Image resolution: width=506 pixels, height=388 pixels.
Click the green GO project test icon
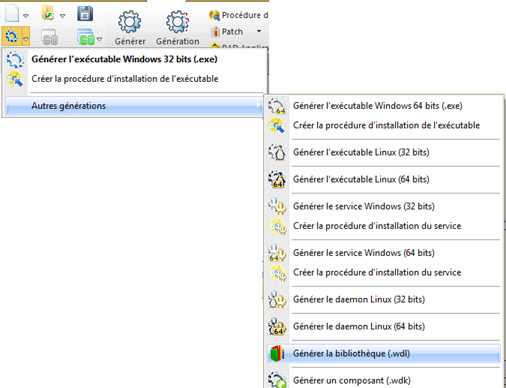click(x=86, y=37)
